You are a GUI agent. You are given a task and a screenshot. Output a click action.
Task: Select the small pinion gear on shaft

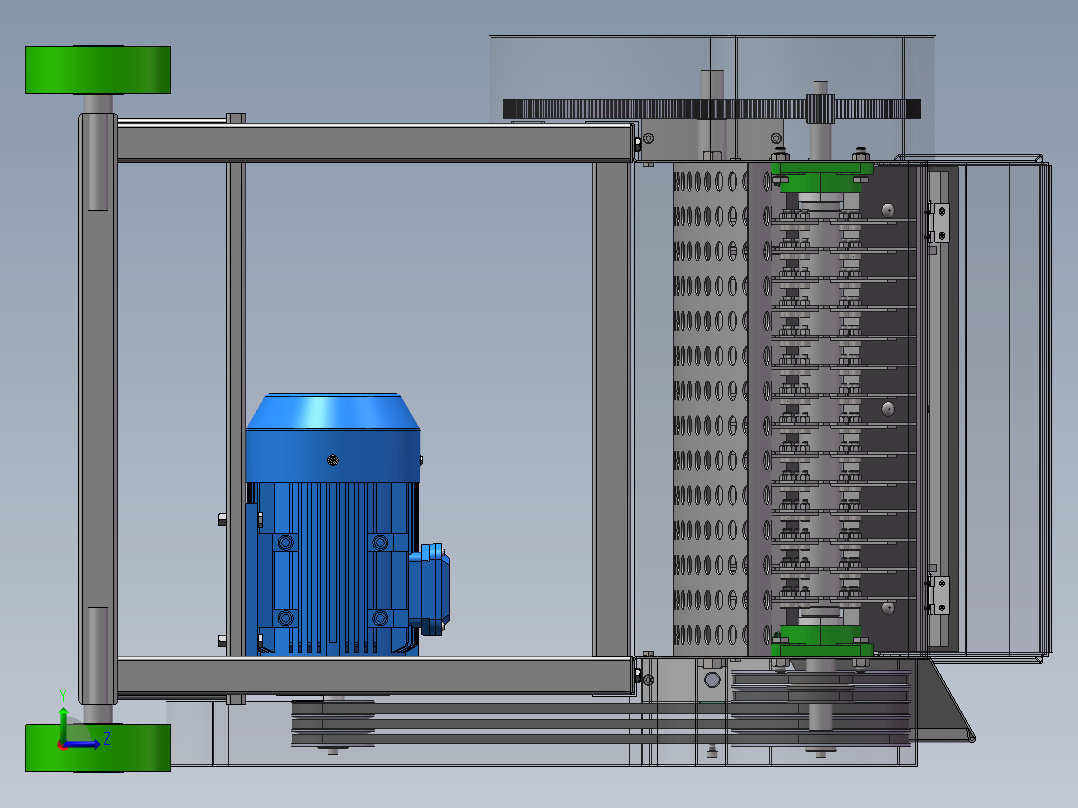pos(820,109)
